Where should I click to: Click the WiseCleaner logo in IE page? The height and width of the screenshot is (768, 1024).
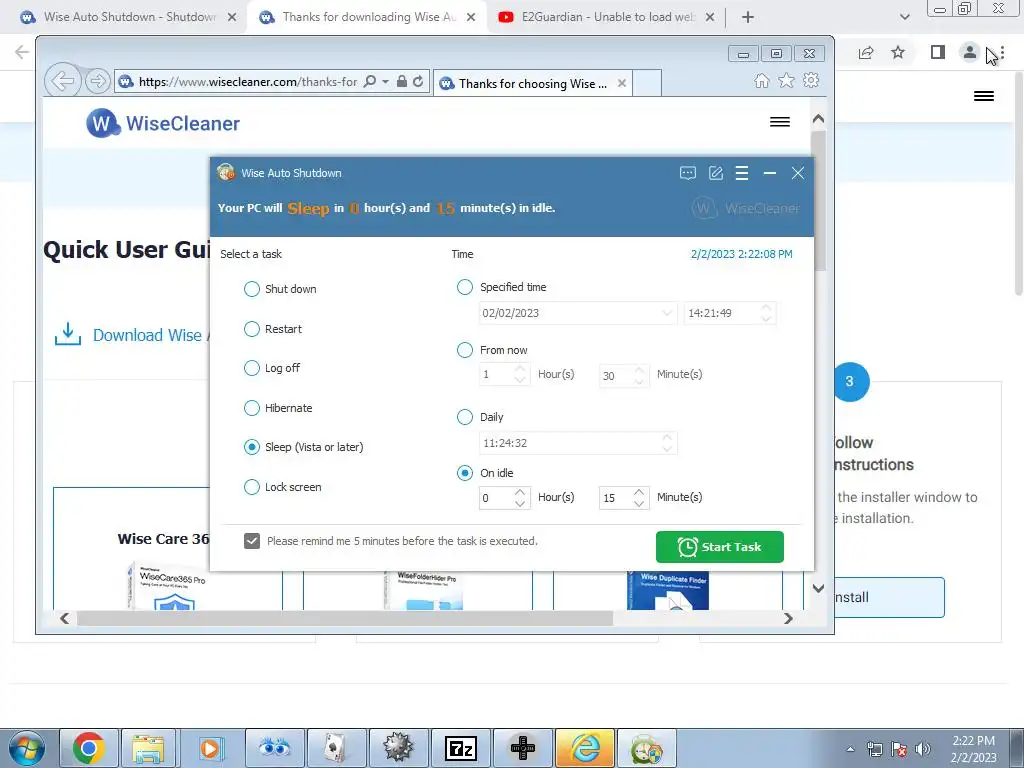[163, 123]
